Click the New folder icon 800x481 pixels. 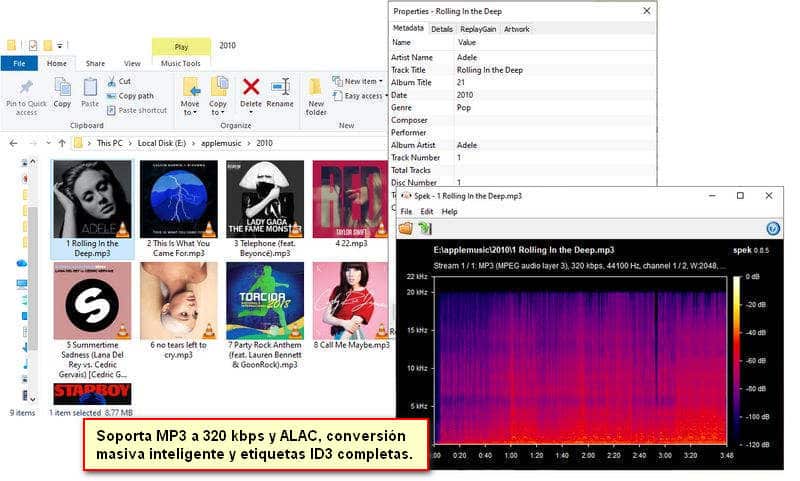click(x=315, y=87)
